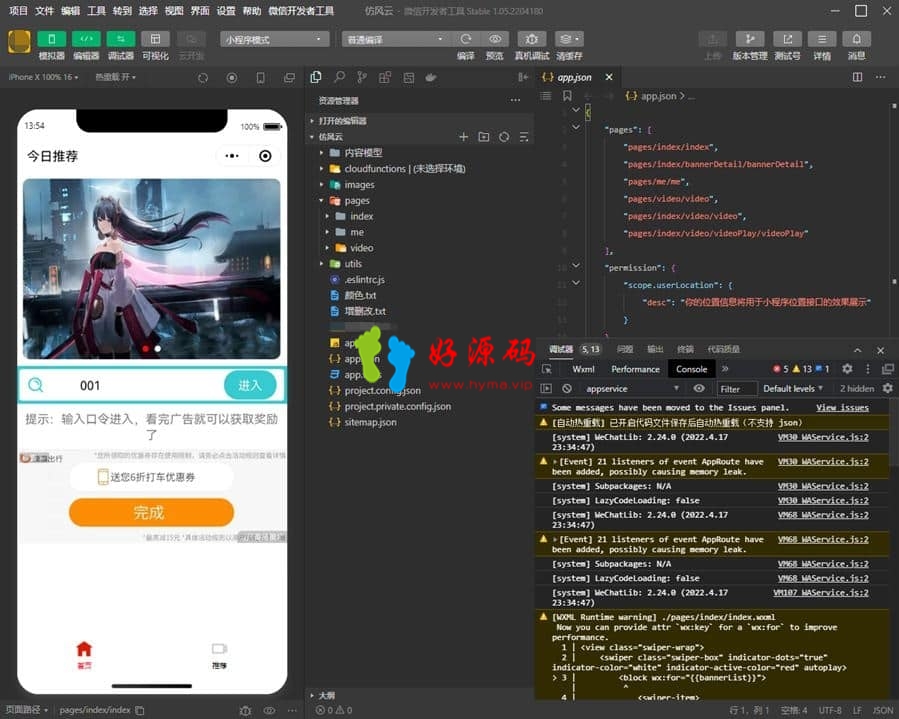Open version management

tap(750, 39)
